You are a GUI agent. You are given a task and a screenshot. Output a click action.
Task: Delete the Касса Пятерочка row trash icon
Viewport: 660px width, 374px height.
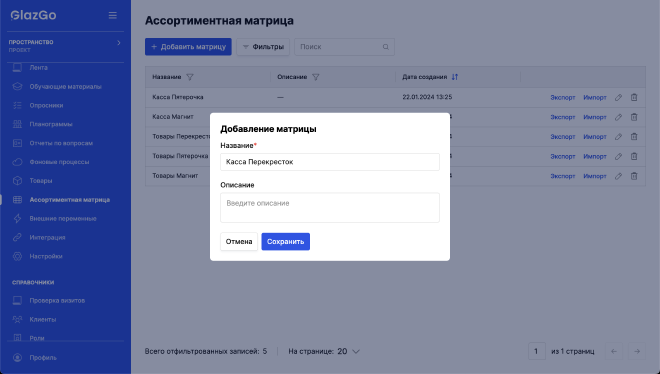point(634,98)
